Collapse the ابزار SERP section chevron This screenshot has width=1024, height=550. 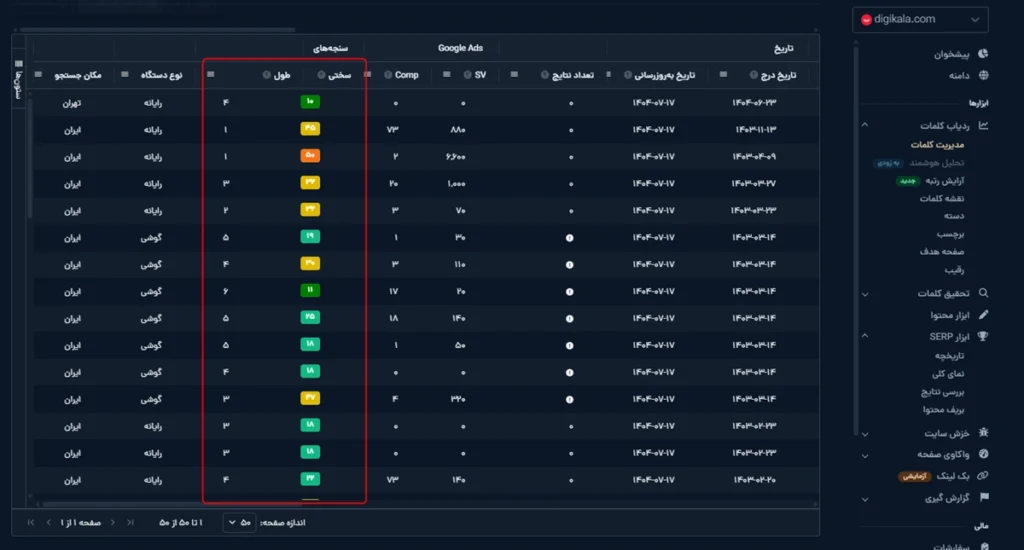[865, 336]
